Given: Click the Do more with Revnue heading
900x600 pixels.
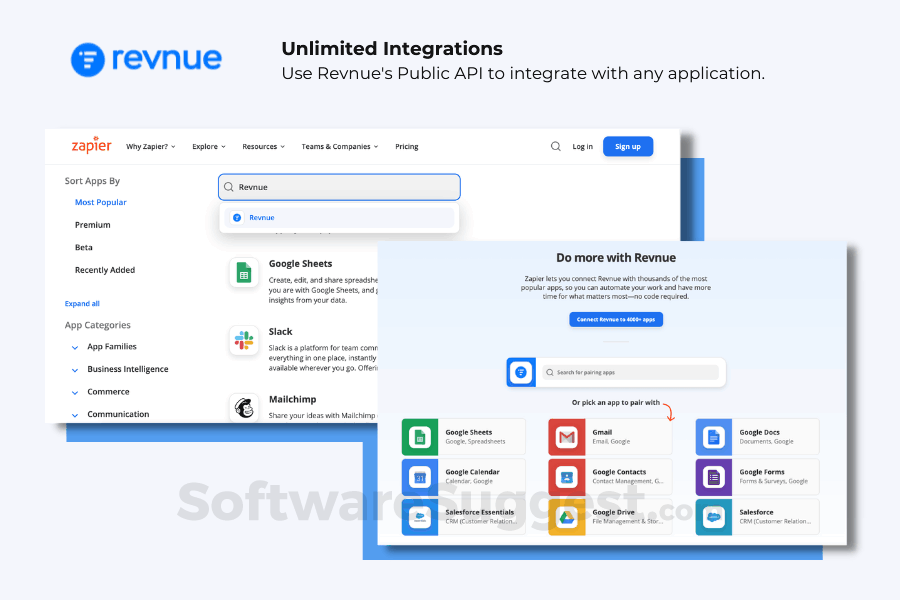Looking at the screenshot, I should tap(616, 258).
